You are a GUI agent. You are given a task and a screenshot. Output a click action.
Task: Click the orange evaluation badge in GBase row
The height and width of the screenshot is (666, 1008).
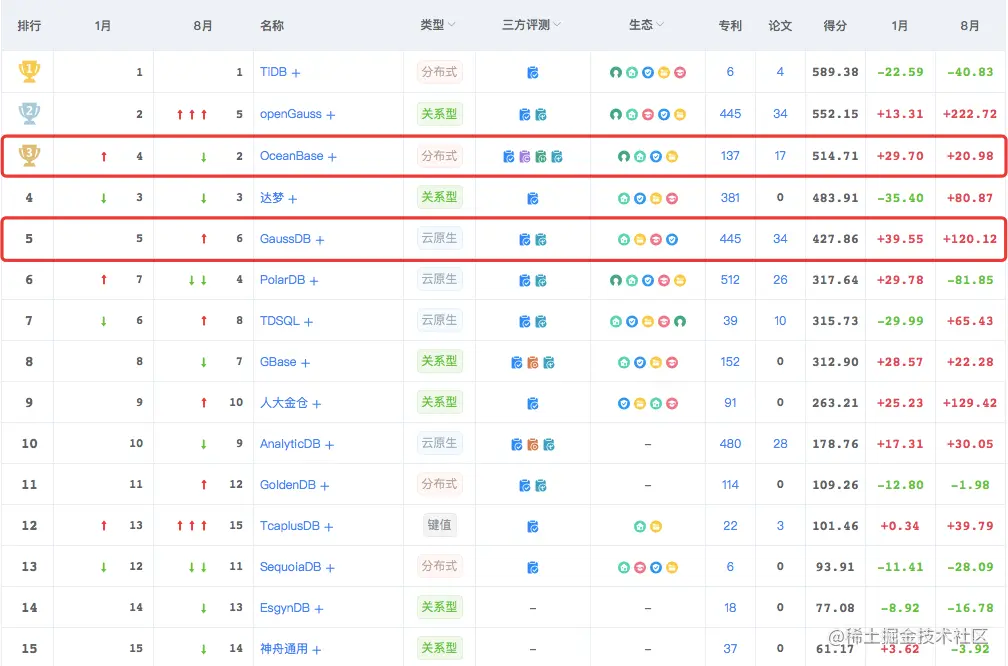point(532,363)
